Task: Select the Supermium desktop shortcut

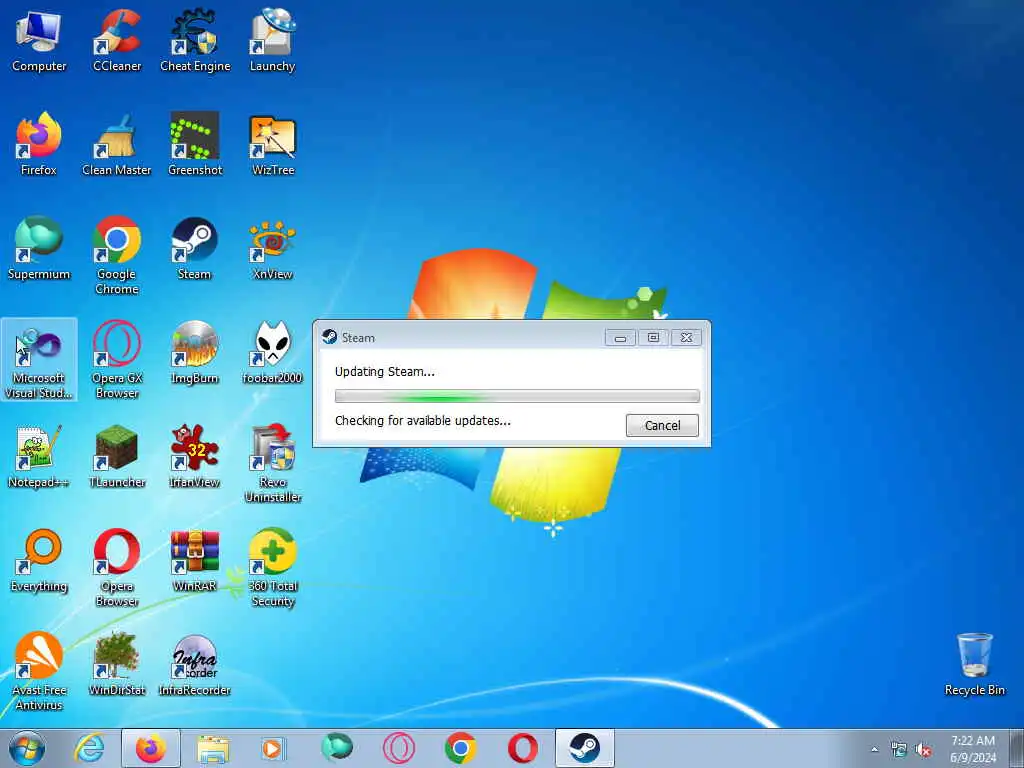Action: [x=39, y=249]
